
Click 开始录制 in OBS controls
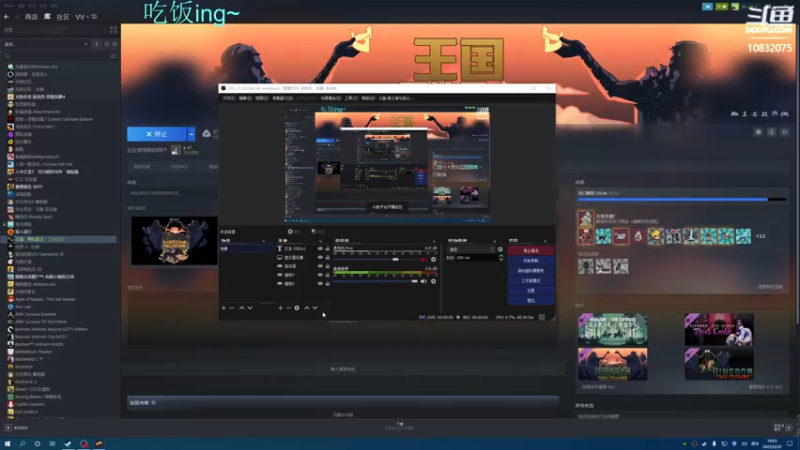coord(531,261)
